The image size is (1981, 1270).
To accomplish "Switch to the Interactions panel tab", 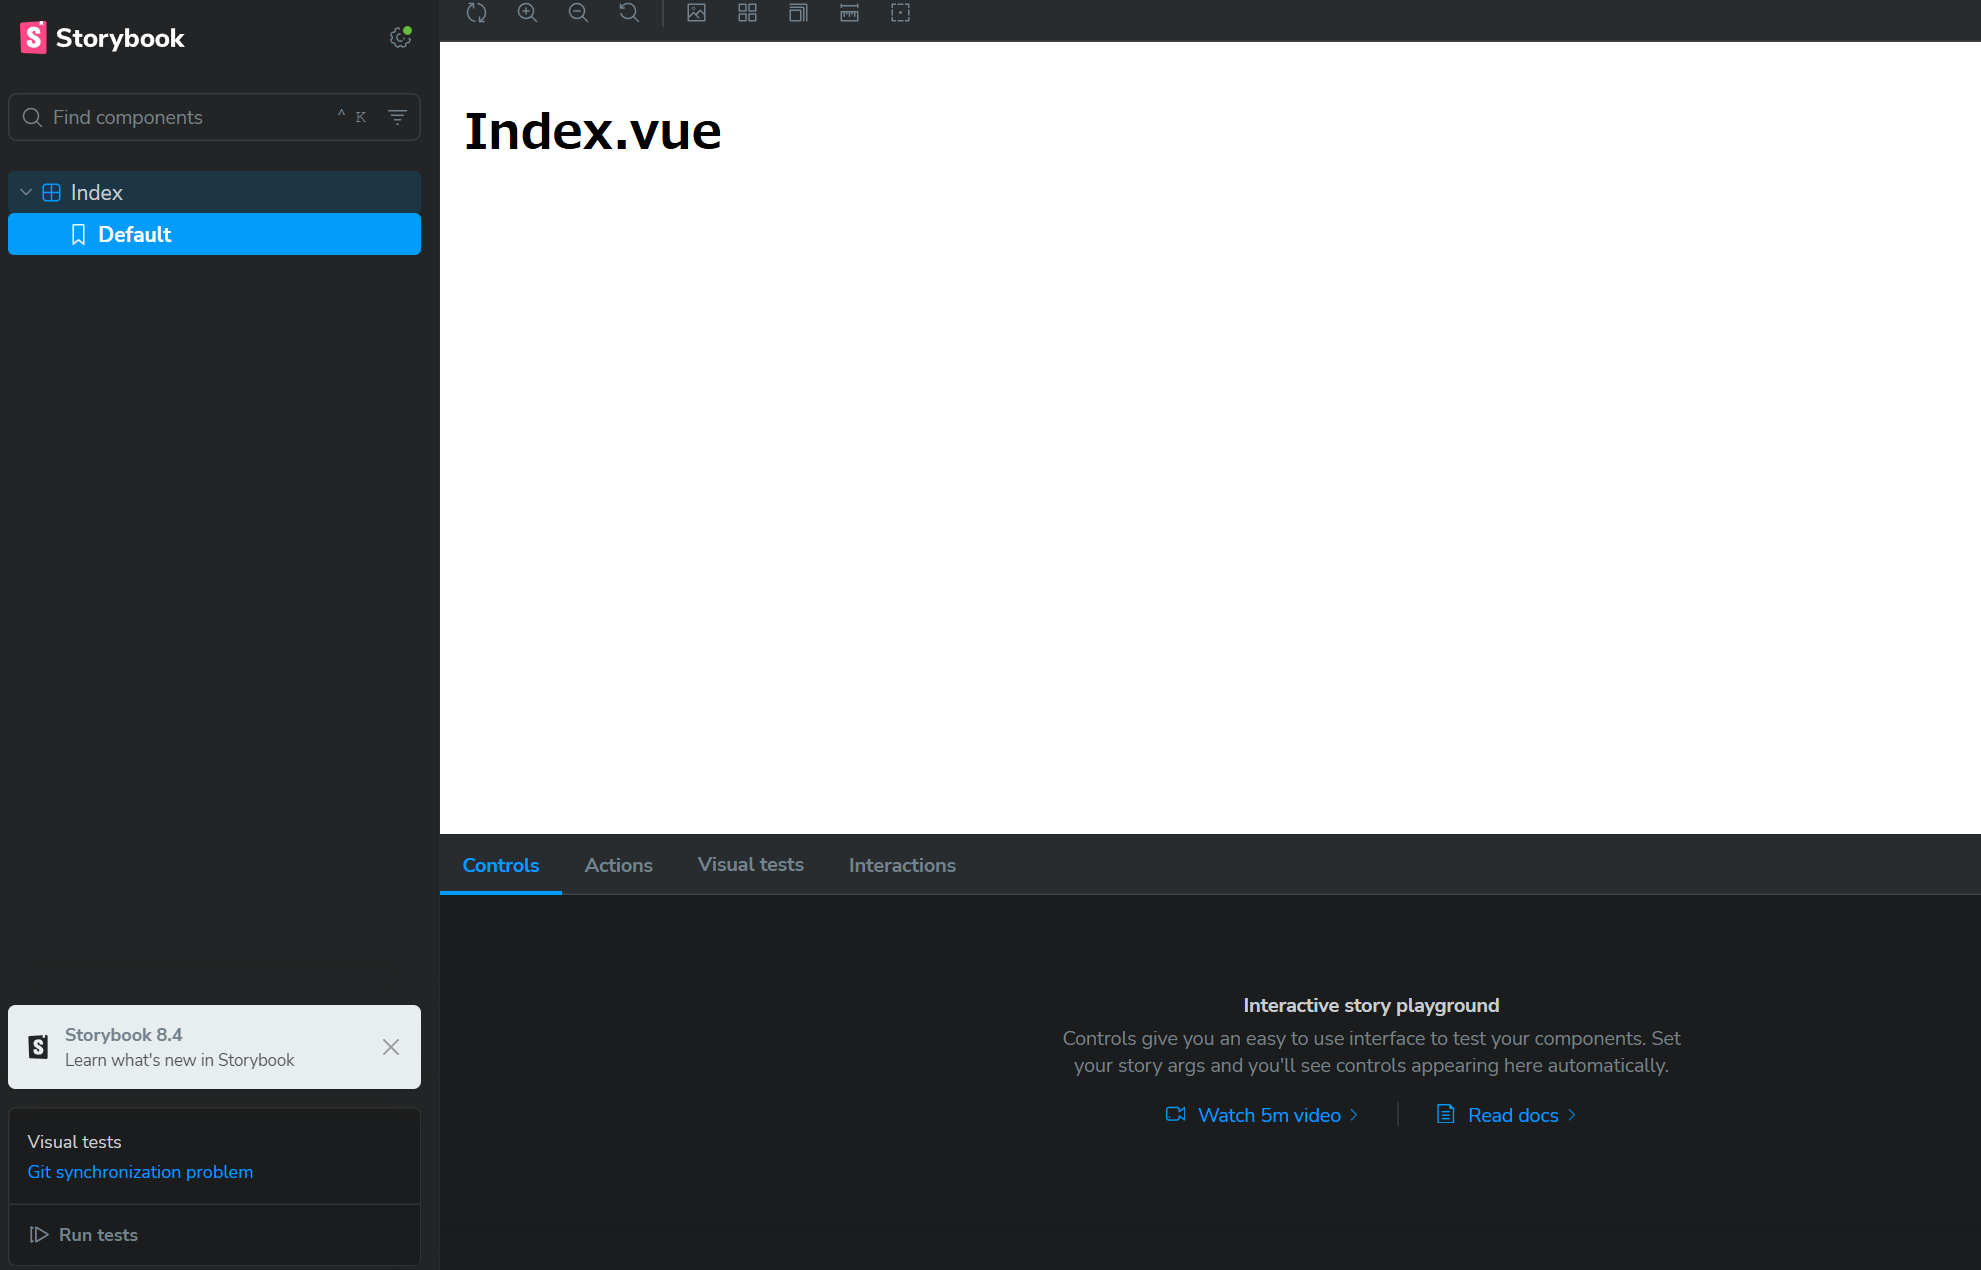I will (x=901, y=865).
